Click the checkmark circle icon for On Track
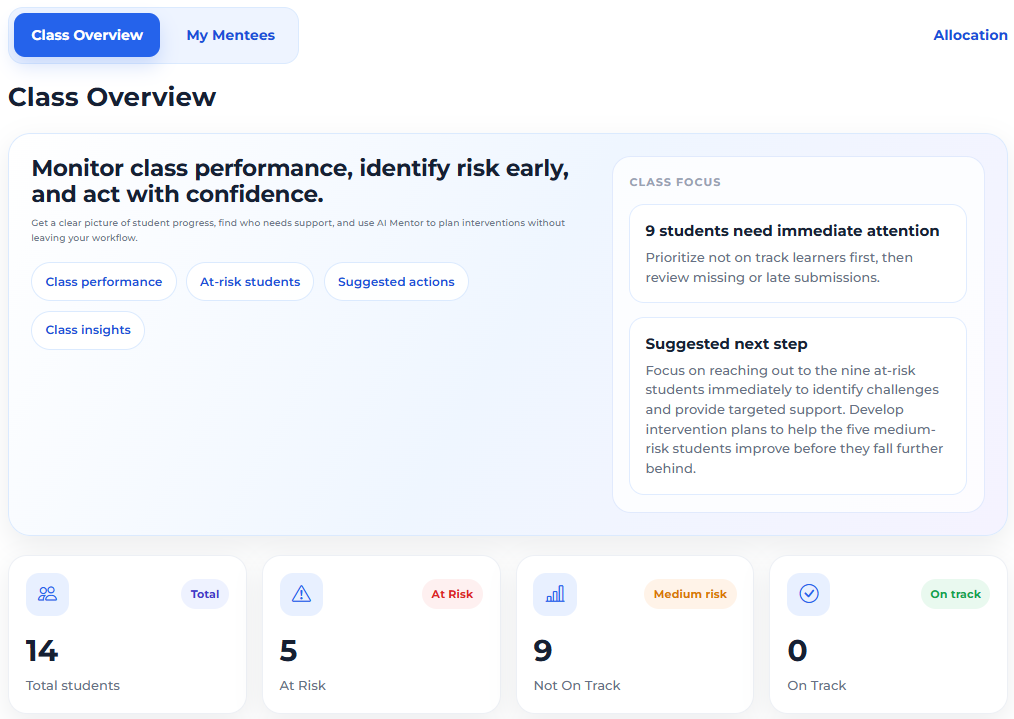 [808, 594]
